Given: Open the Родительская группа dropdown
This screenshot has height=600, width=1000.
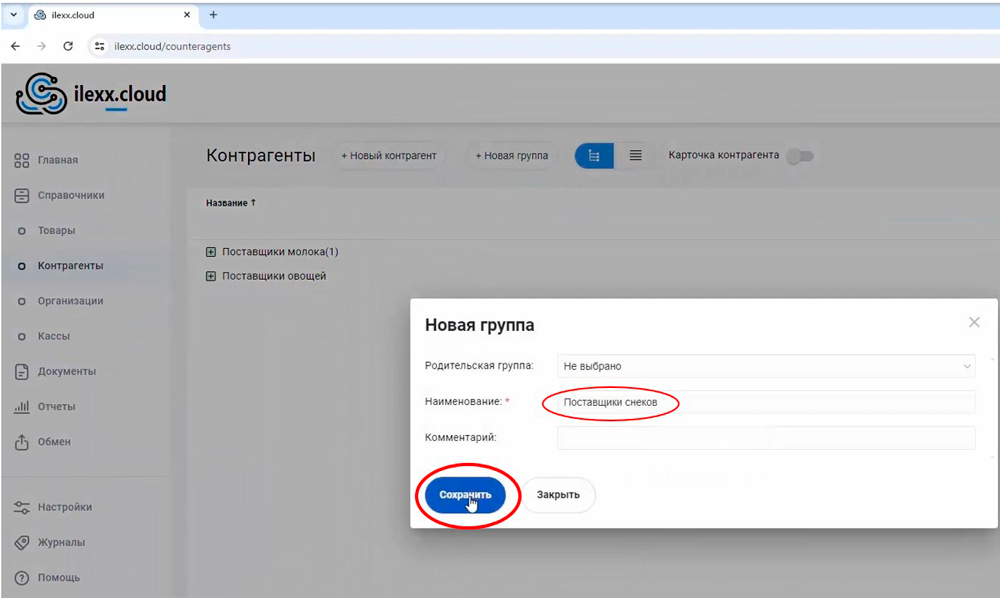Looking at the screenshot, I should tap(765, 367).
